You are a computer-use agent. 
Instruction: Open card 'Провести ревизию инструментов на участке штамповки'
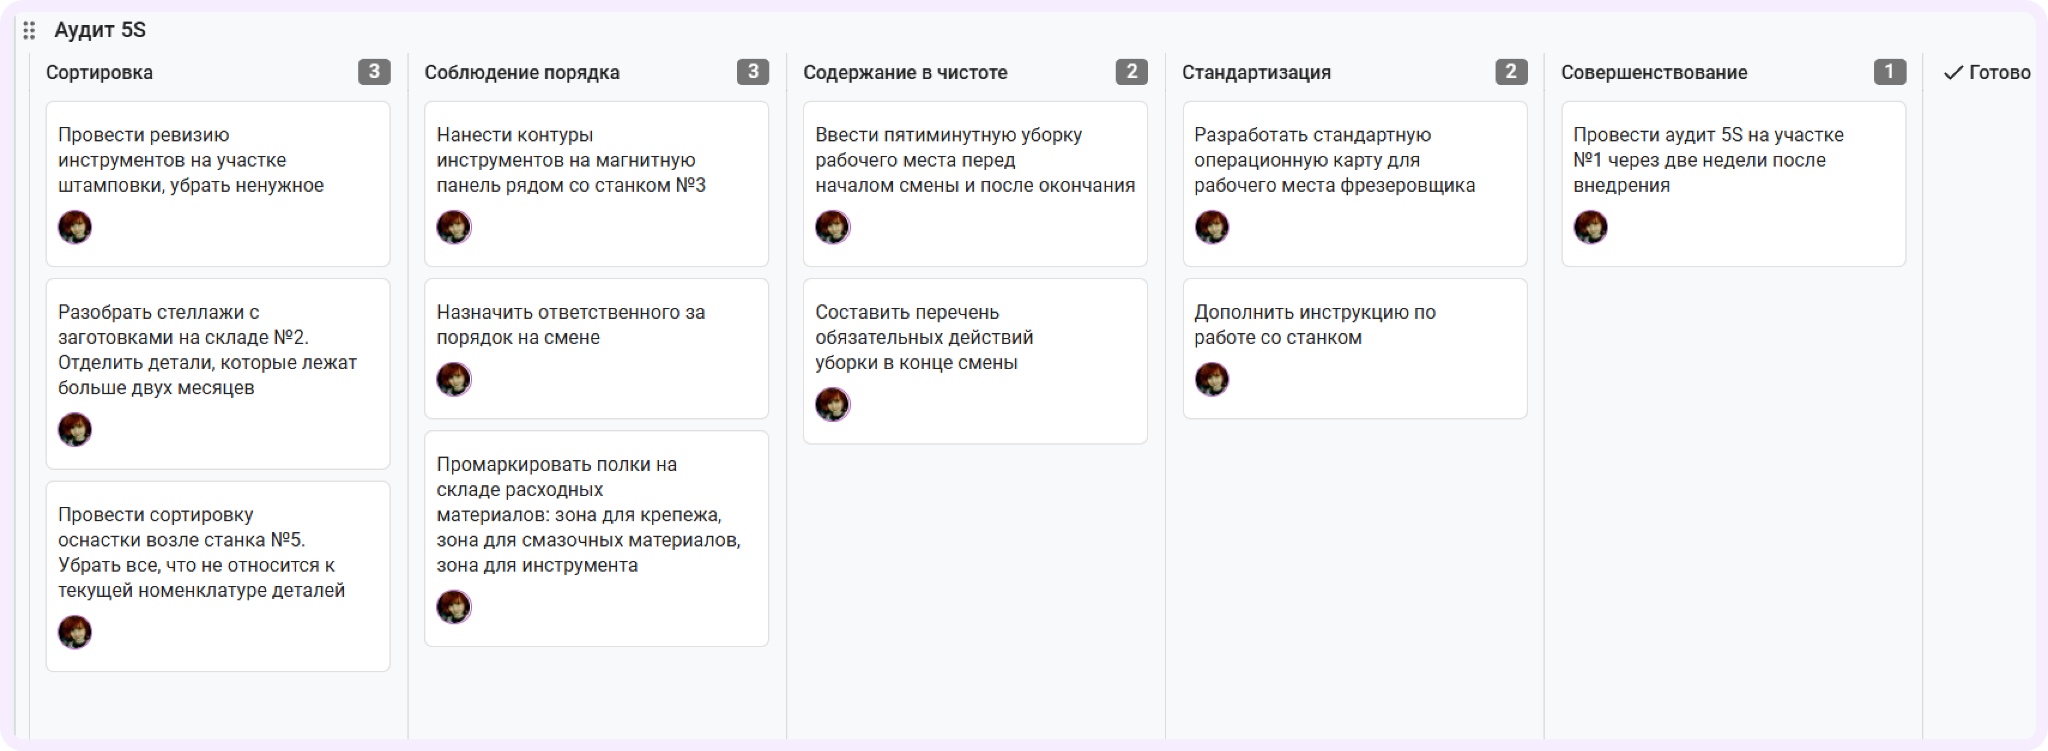[x=218, y=184]
